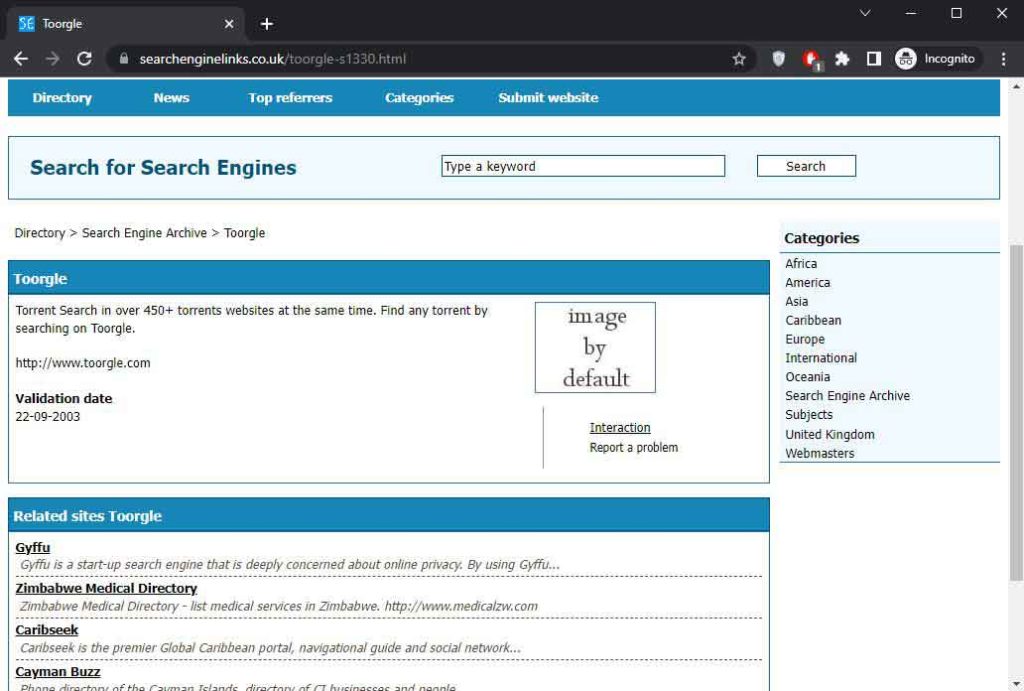Image resolution: width=1024 pixels, height=691 pixels.
Task: Click the browser back arrow
Action: coord(20,59)
